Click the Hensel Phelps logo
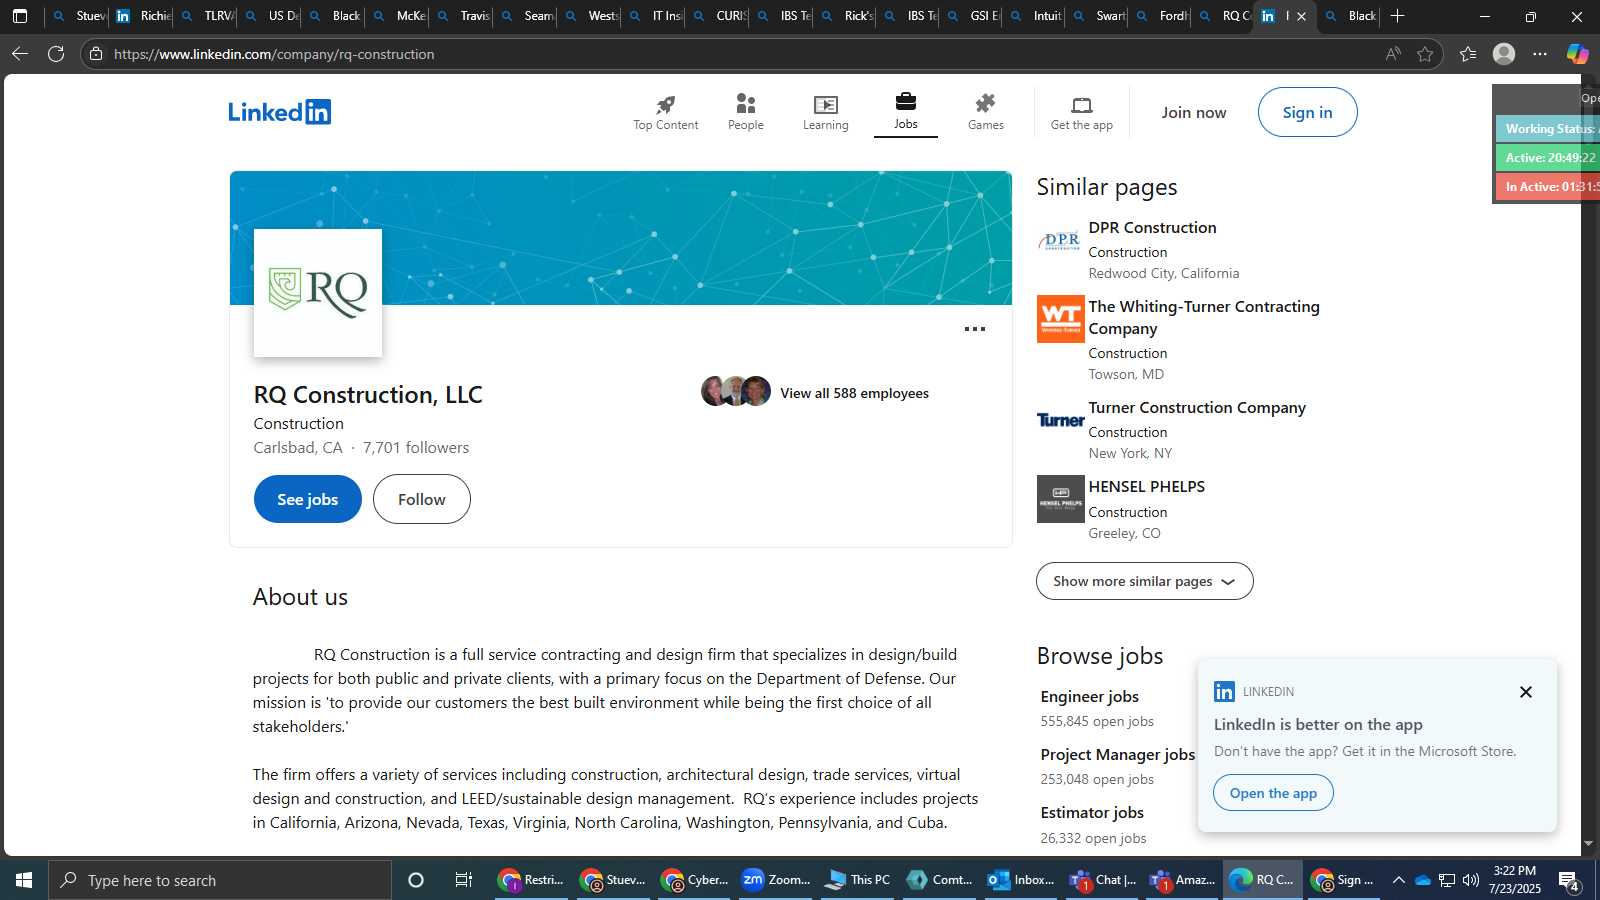The width and height of the screenshot is (1600, 900). 1060,499
